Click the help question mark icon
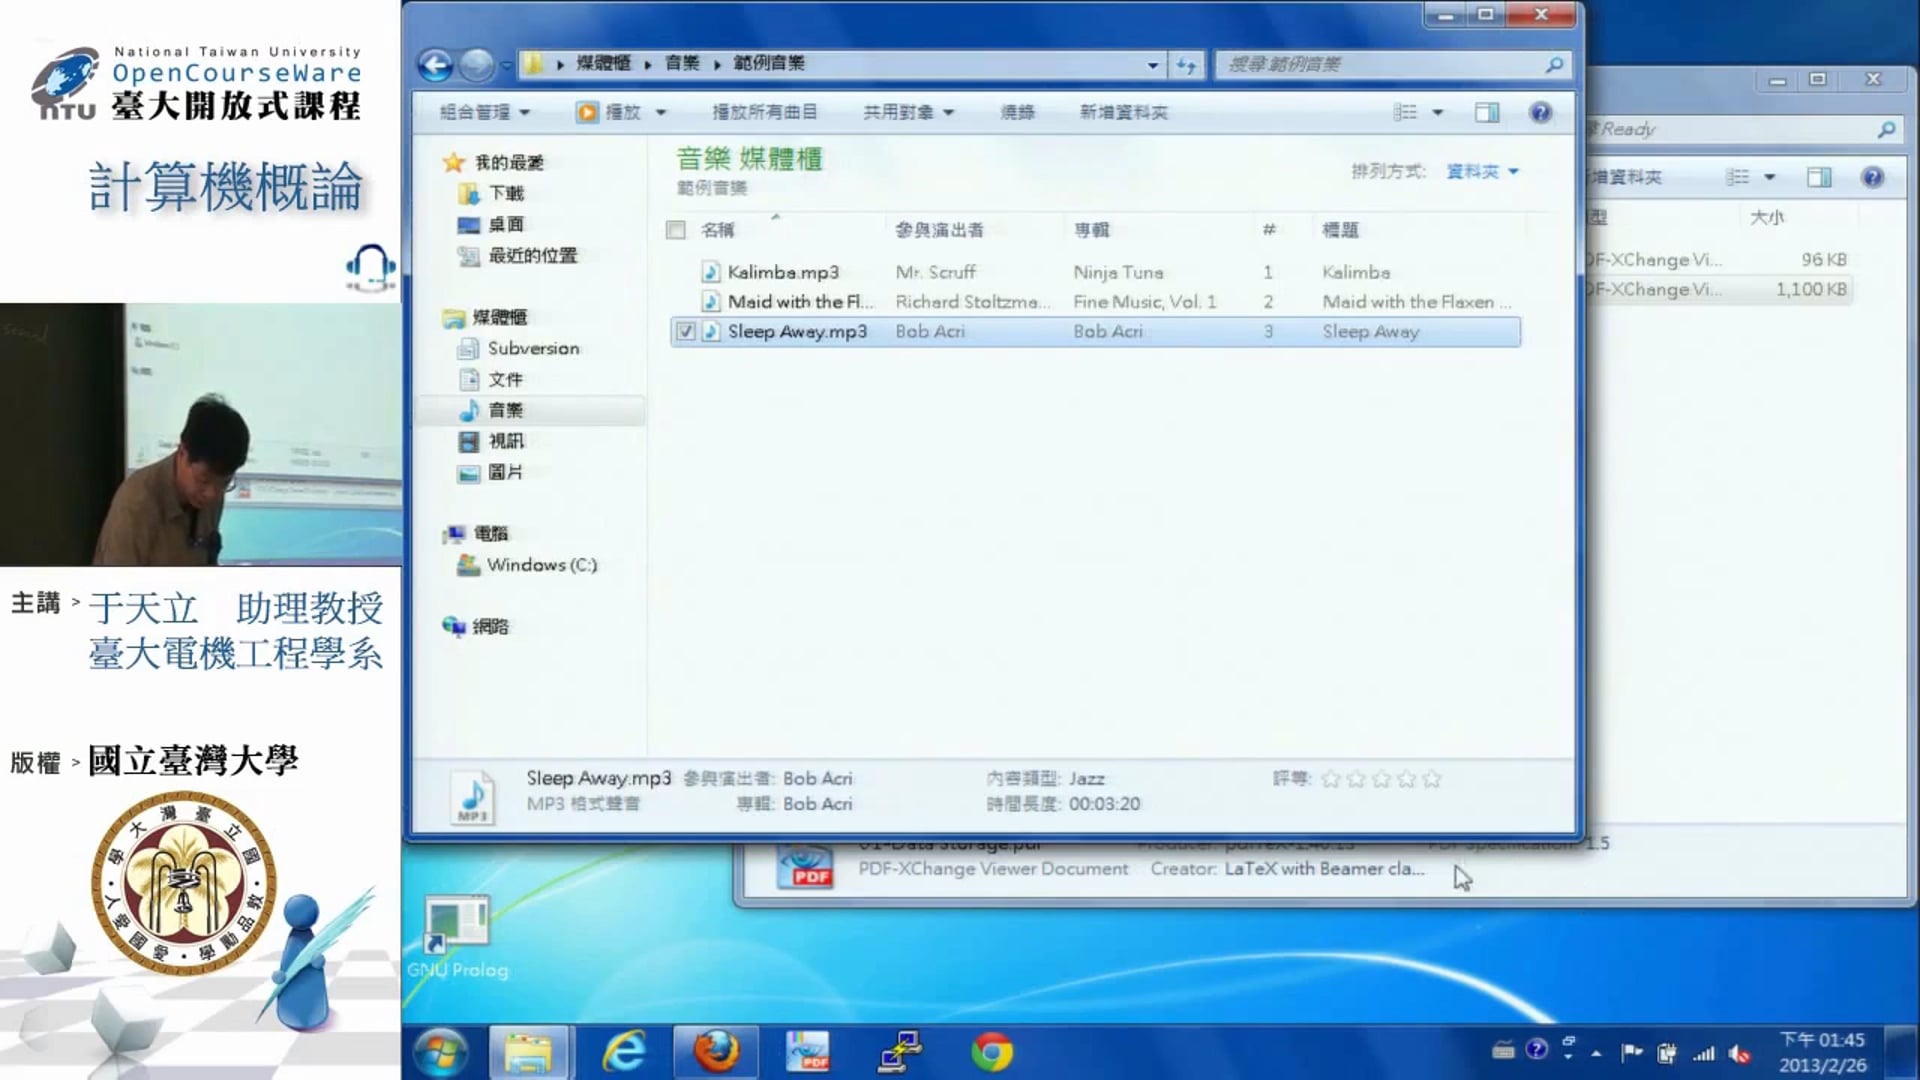The image size is (1920, 1080). point(1540,112)
